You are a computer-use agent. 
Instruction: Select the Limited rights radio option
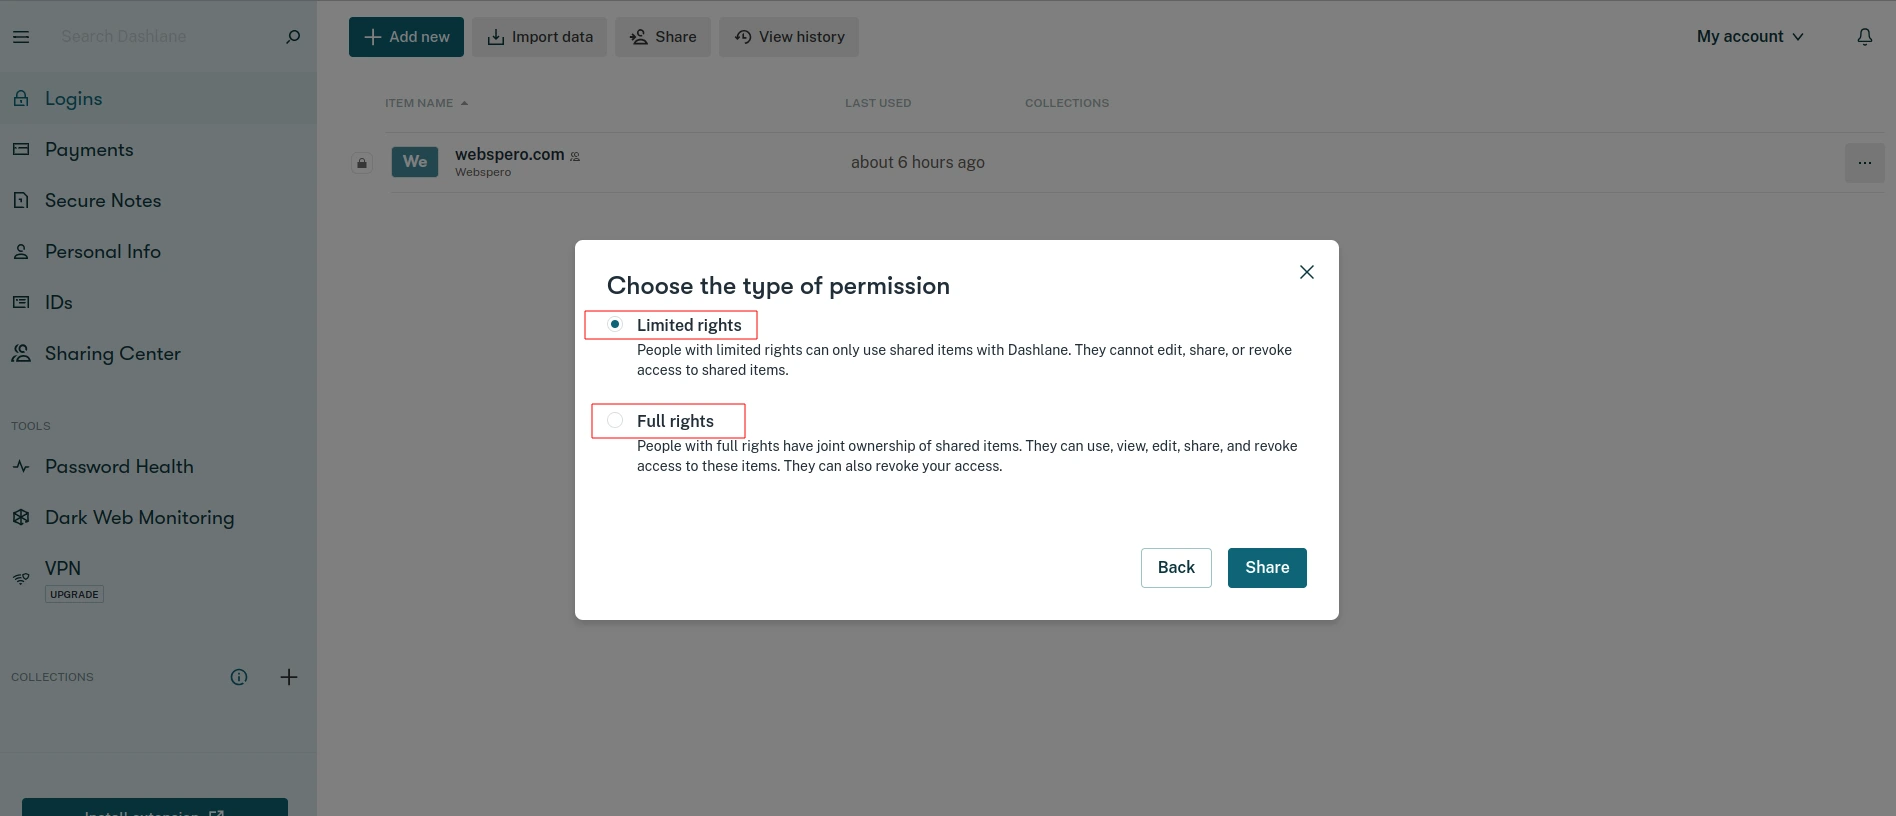pyautogui.click(x=615, y=324)
